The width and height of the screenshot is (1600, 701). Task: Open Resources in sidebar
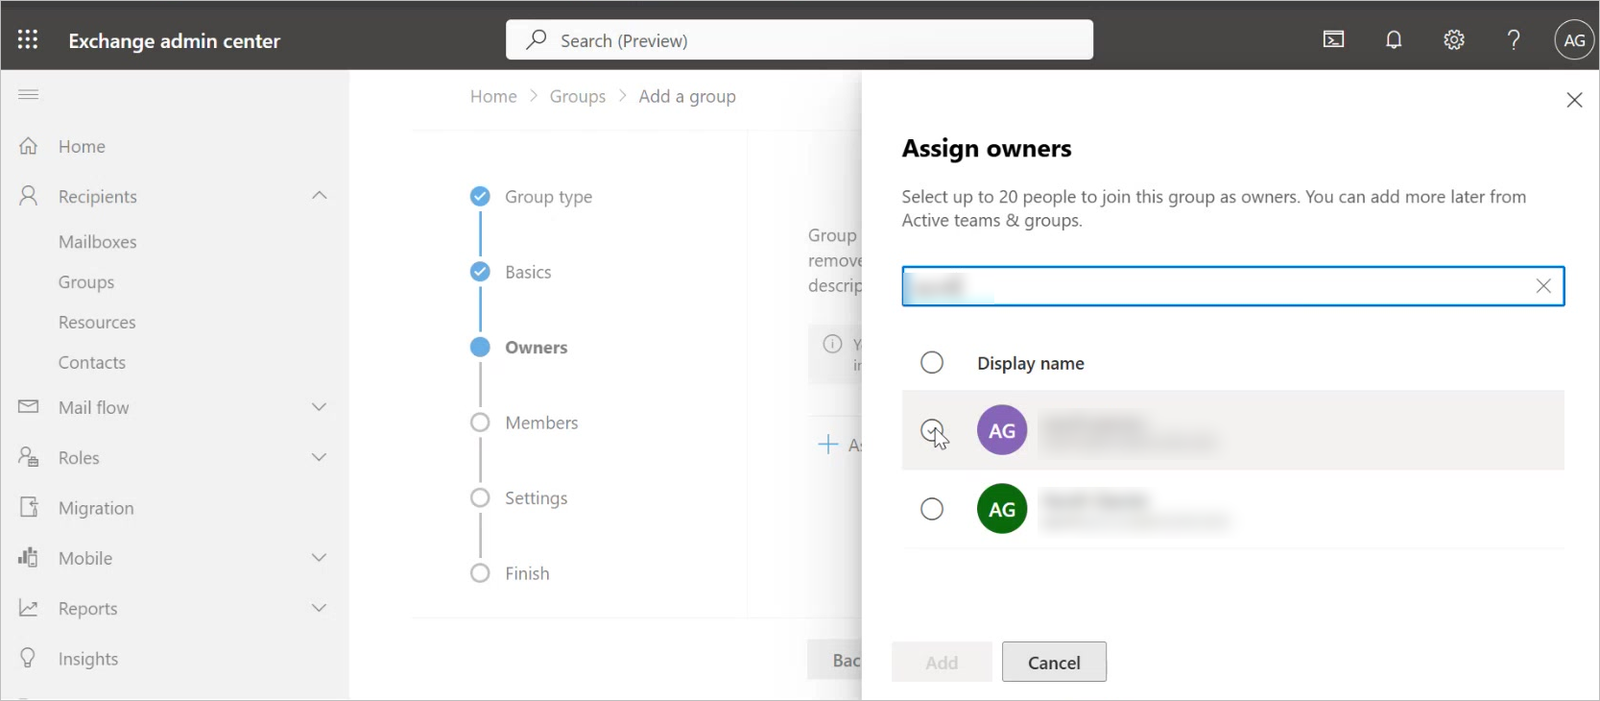(97, 322)
